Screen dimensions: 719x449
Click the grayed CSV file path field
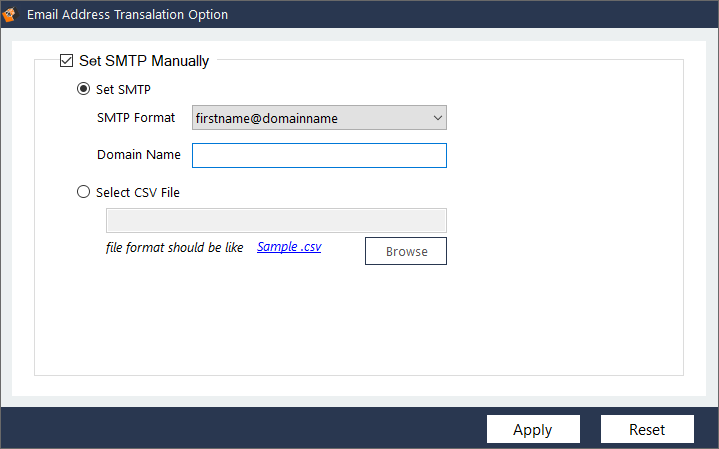tap(276, 221)
